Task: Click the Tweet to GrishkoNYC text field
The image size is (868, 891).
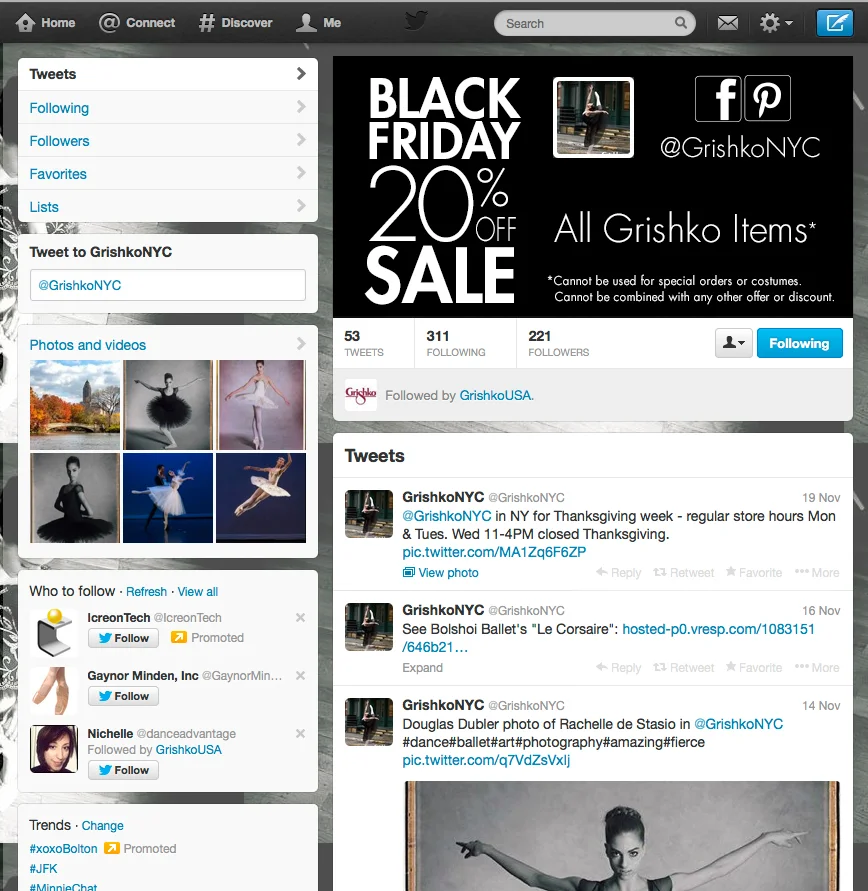Action: point(168,285)
